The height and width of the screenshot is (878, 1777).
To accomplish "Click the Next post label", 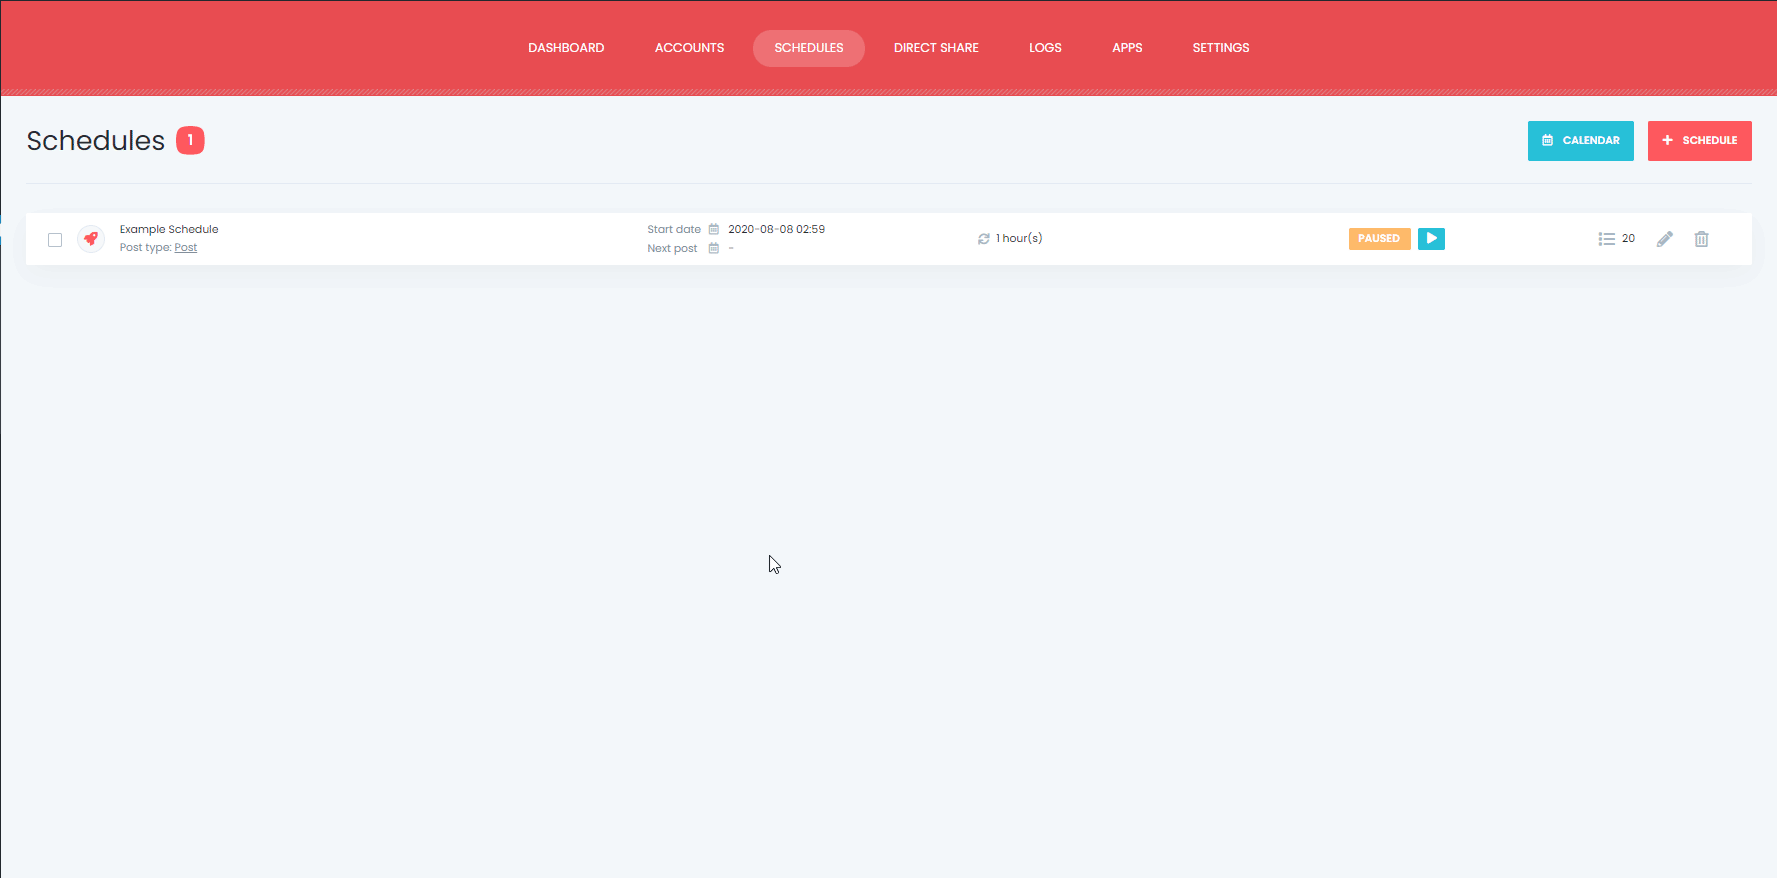I will [x=672, y=248].
